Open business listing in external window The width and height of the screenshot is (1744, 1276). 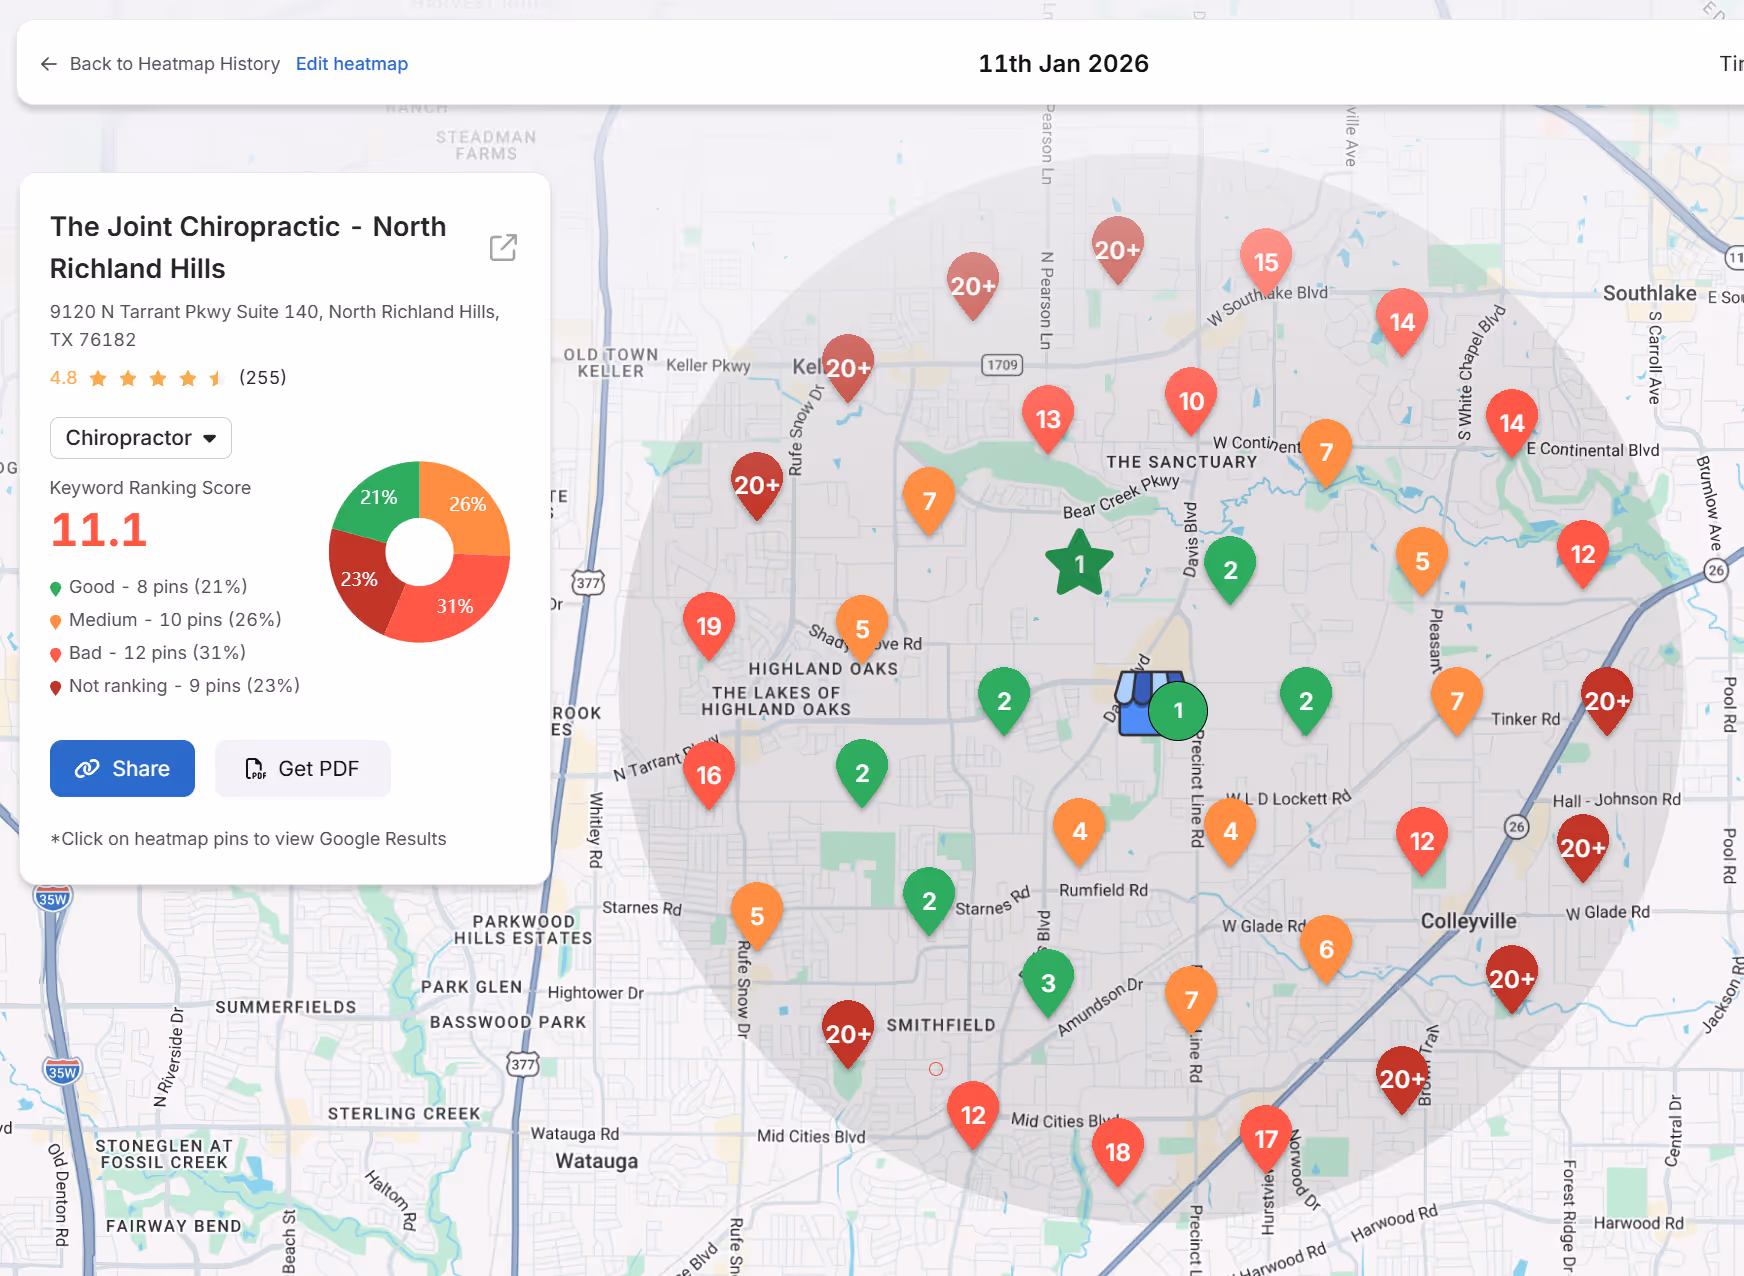coord(503,247)
